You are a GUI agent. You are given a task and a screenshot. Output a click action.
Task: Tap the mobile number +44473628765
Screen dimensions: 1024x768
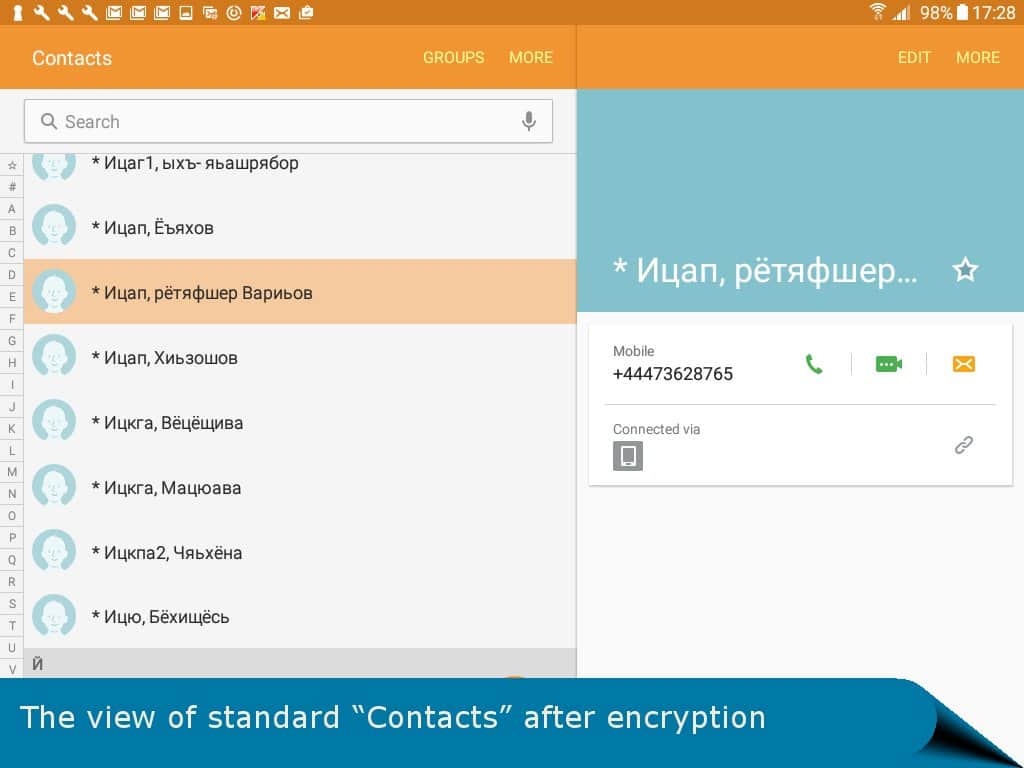(673, 374)
